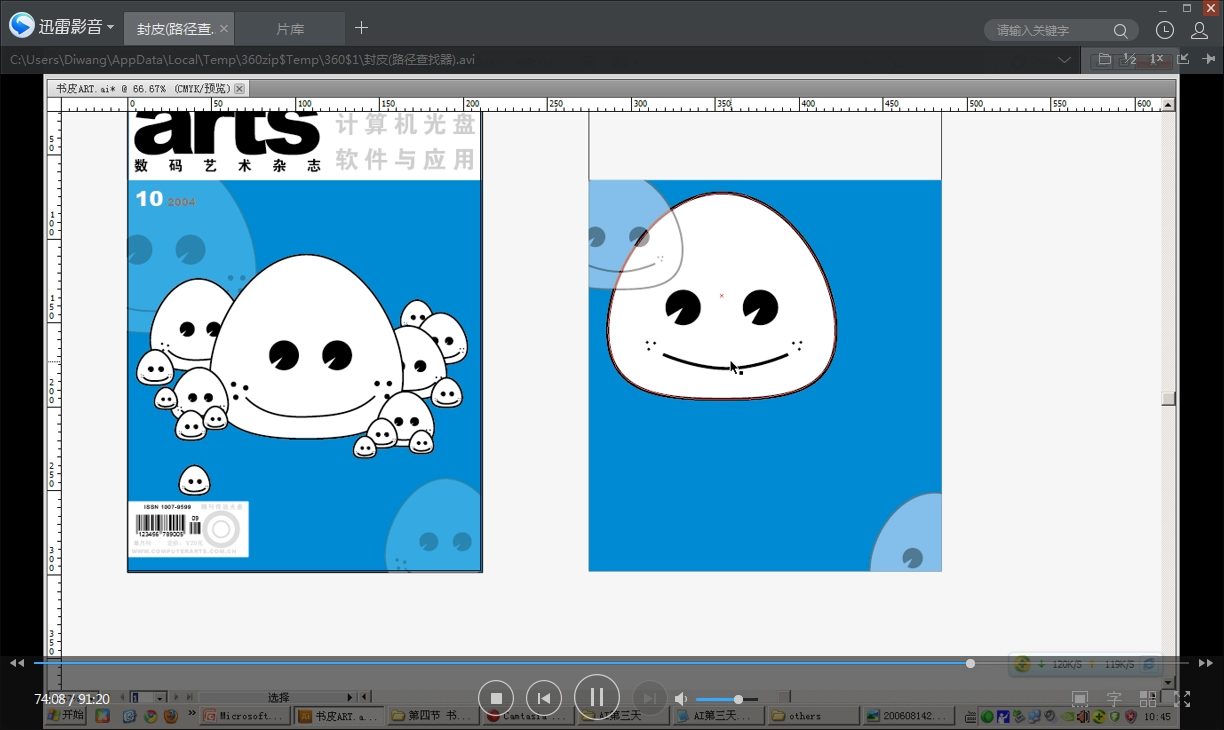The width and height of the screenshot is (1224, 730).
Task: Select the 封皮(路径查... video tab
Action: pos(175,28)
